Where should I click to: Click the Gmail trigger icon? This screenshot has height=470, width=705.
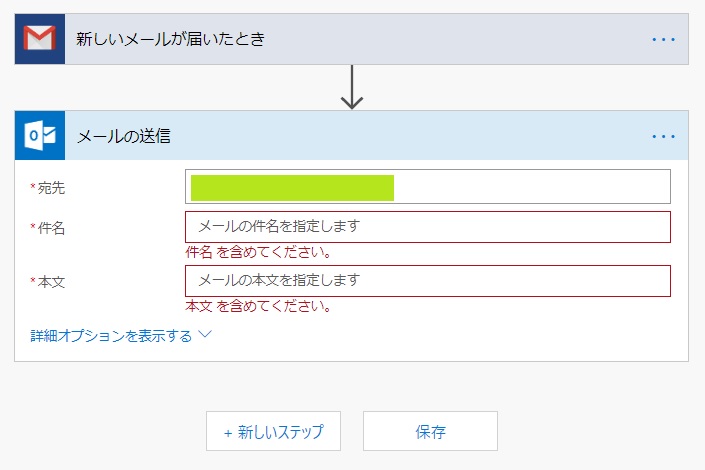coord(40,39)
